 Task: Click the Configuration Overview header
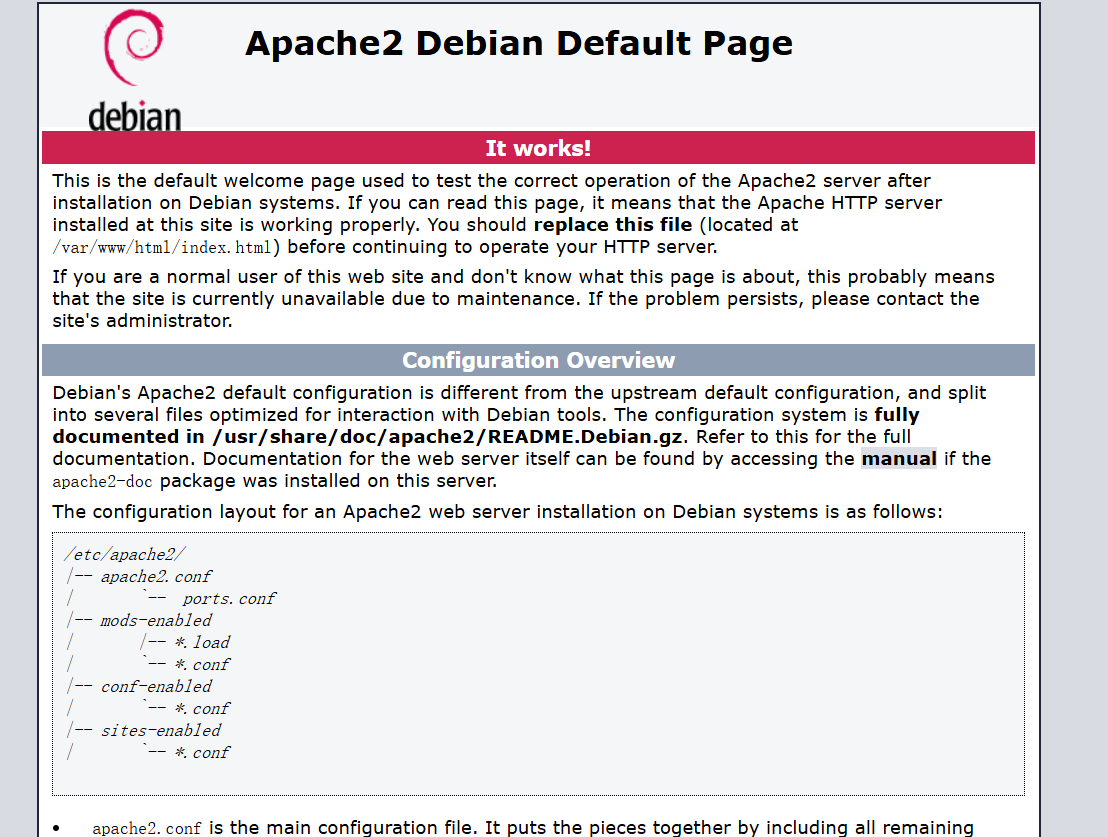[x=538, y=360]
